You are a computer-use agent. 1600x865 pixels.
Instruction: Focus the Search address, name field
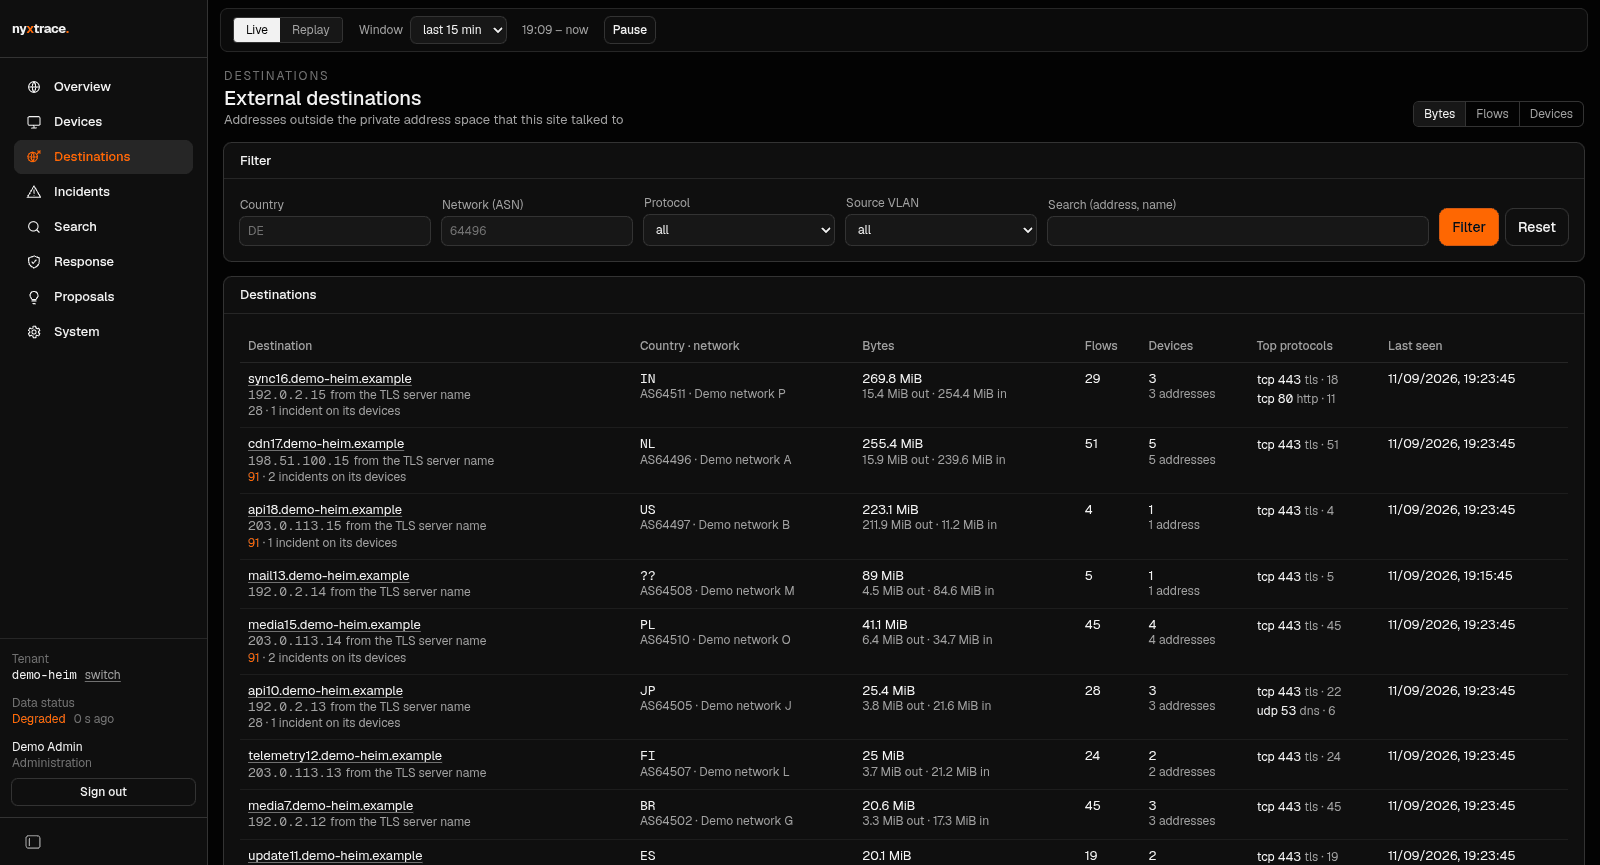[x=1238, y=231]
